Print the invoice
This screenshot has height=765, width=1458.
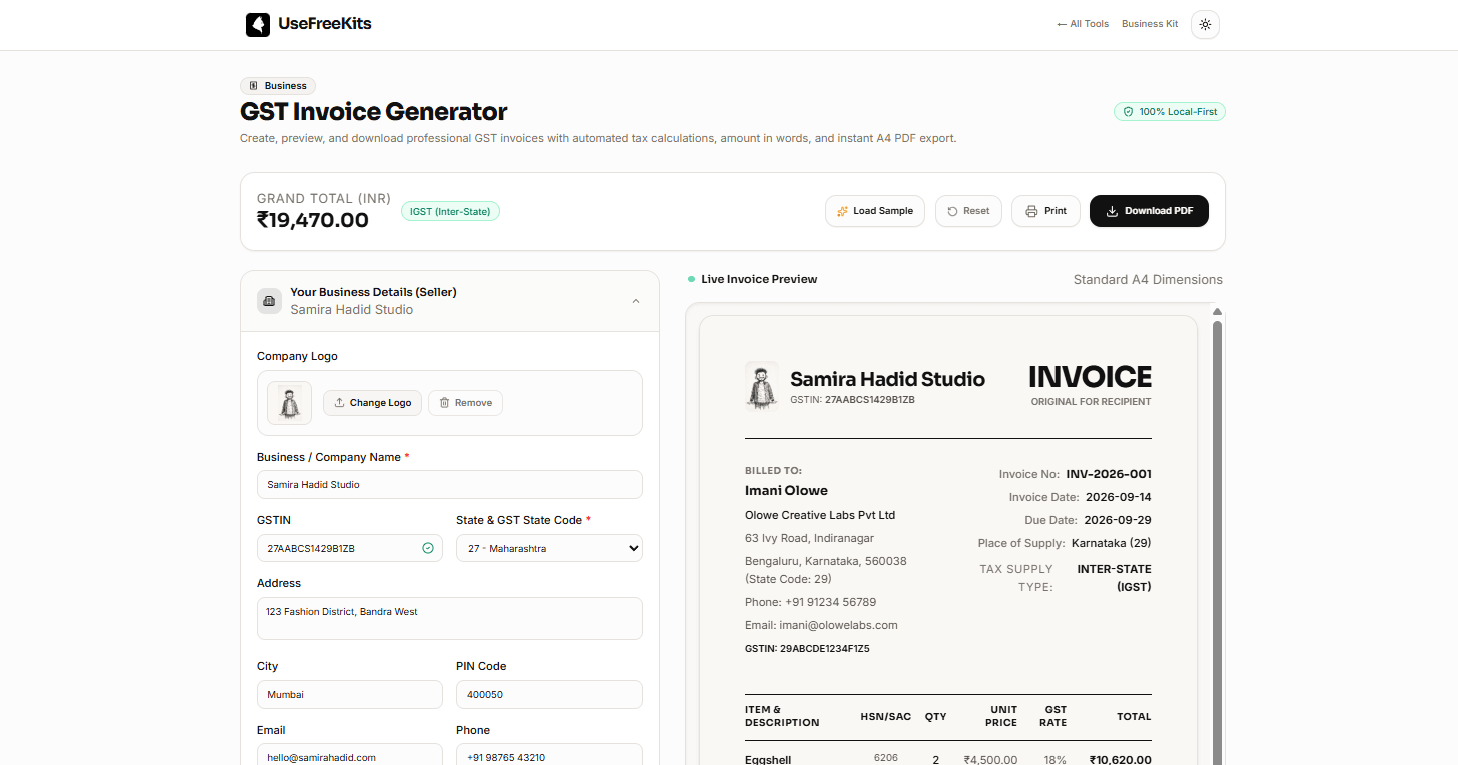[x=1046, y=211]
